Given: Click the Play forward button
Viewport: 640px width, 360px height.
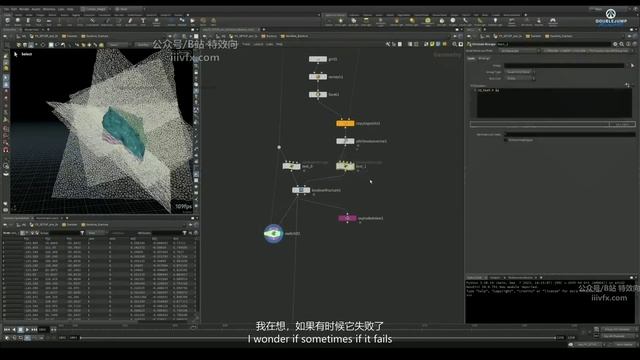Looking at the screenshot, I should click(27, 329).
